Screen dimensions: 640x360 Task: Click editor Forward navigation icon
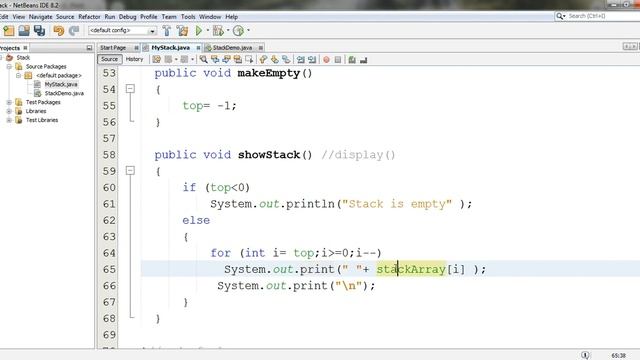(184, 60)
